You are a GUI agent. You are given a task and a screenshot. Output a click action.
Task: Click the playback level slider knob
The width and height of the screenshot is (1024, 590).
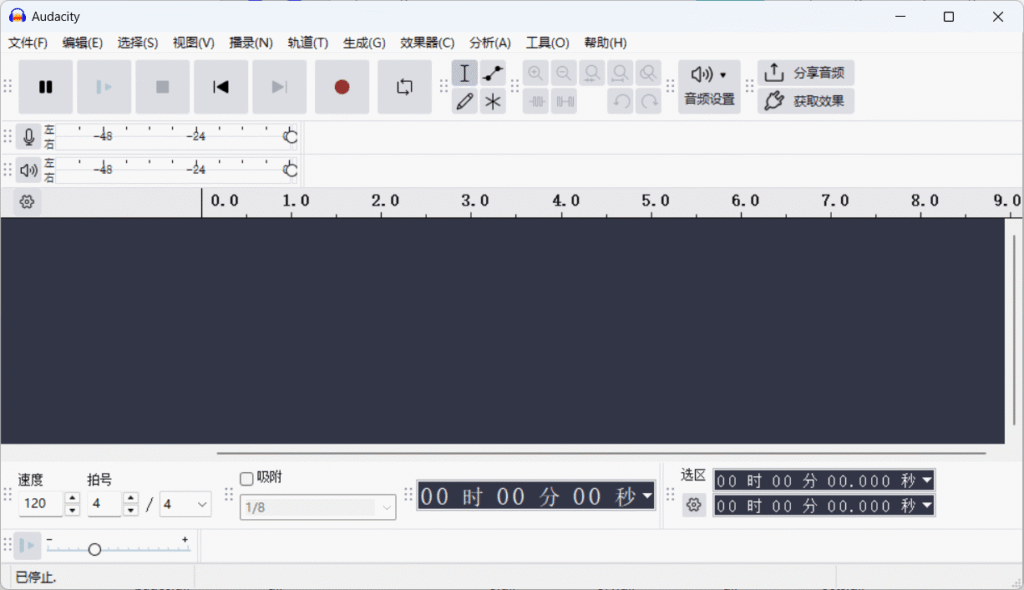291,170
